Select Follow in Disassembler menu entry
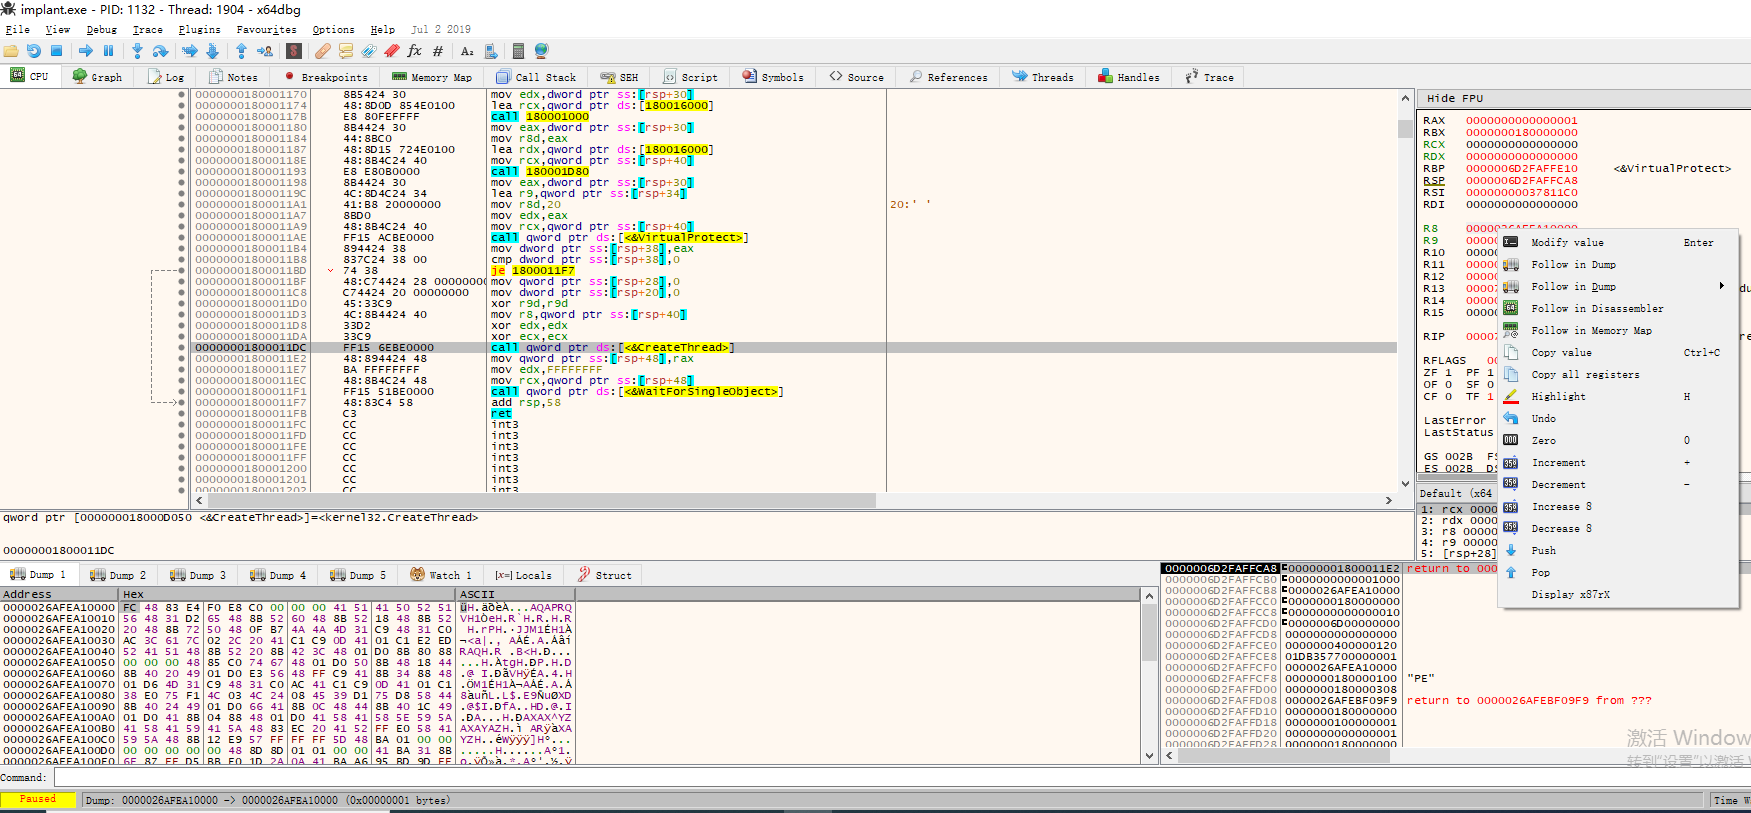1751x813 pixels. [x=1597, y=309]
